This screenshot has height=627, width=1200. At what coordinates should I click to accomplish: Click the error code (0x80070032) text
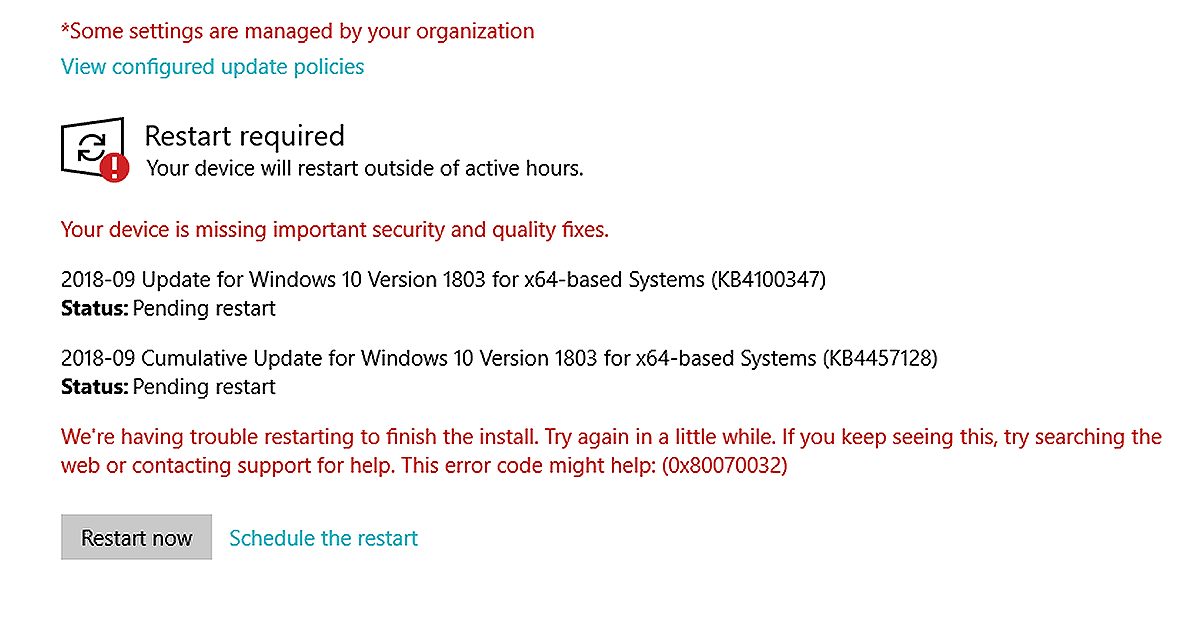point(724,466)
